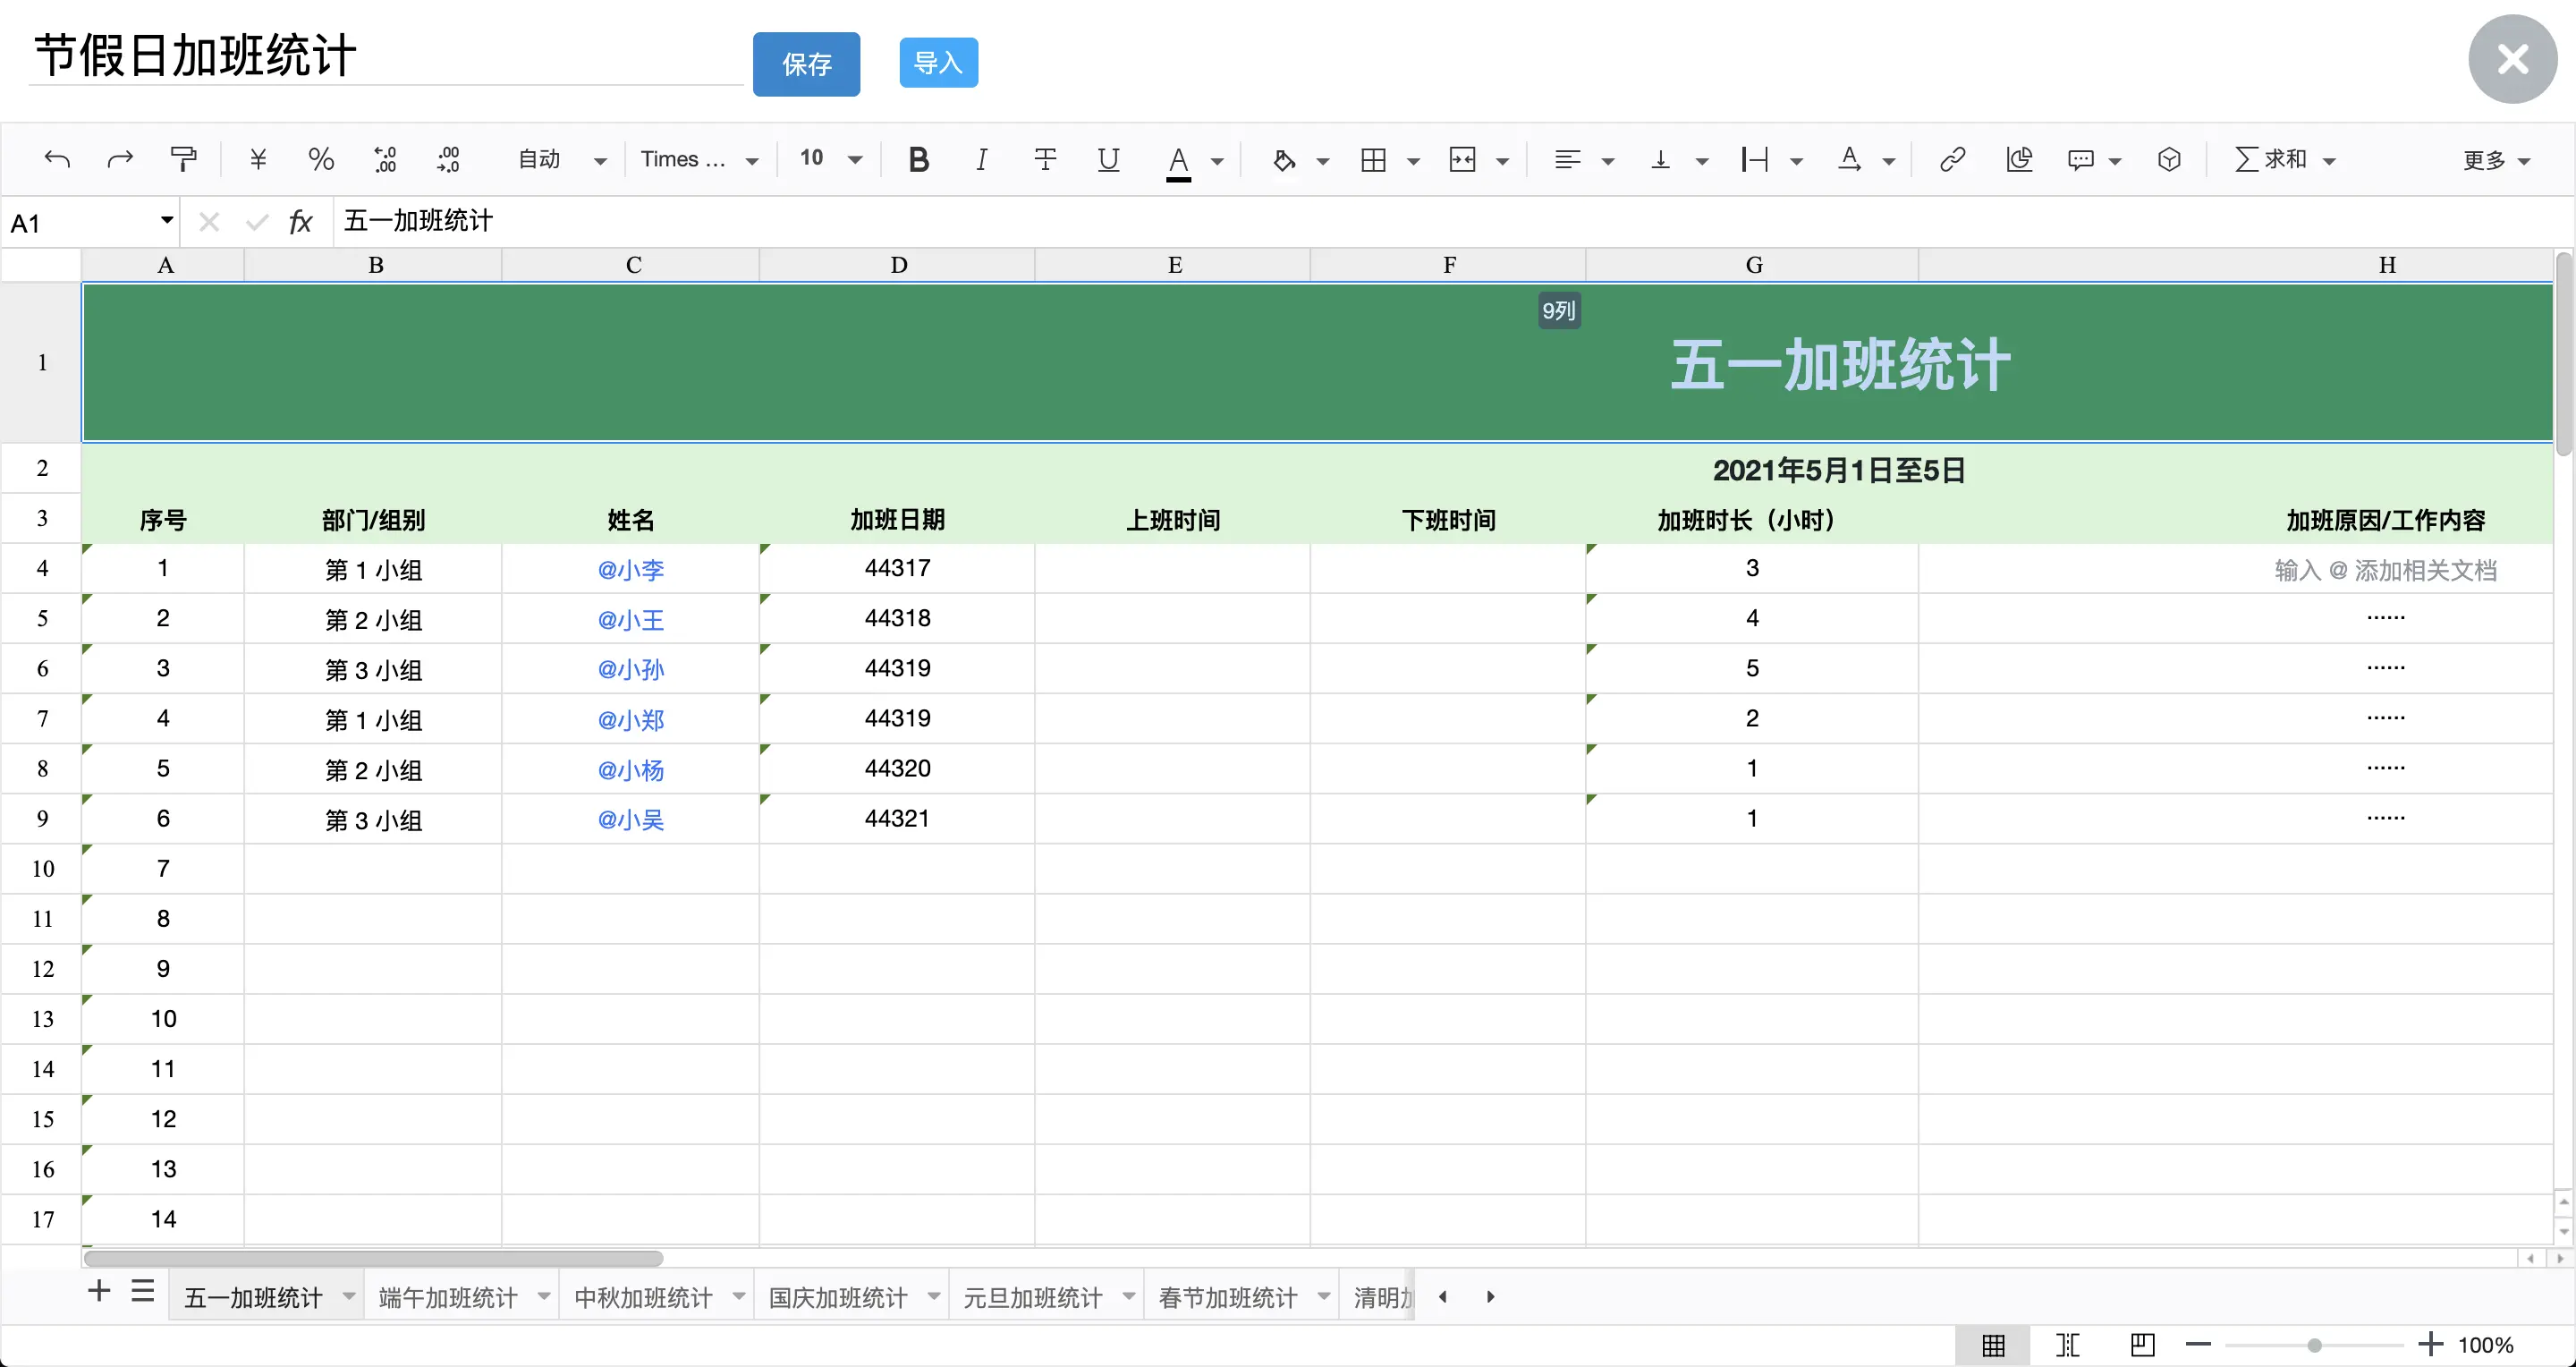Screen dimensions: 2576x1367
Task: Click the insert hyperlink icon
Action: point(1952,159)
